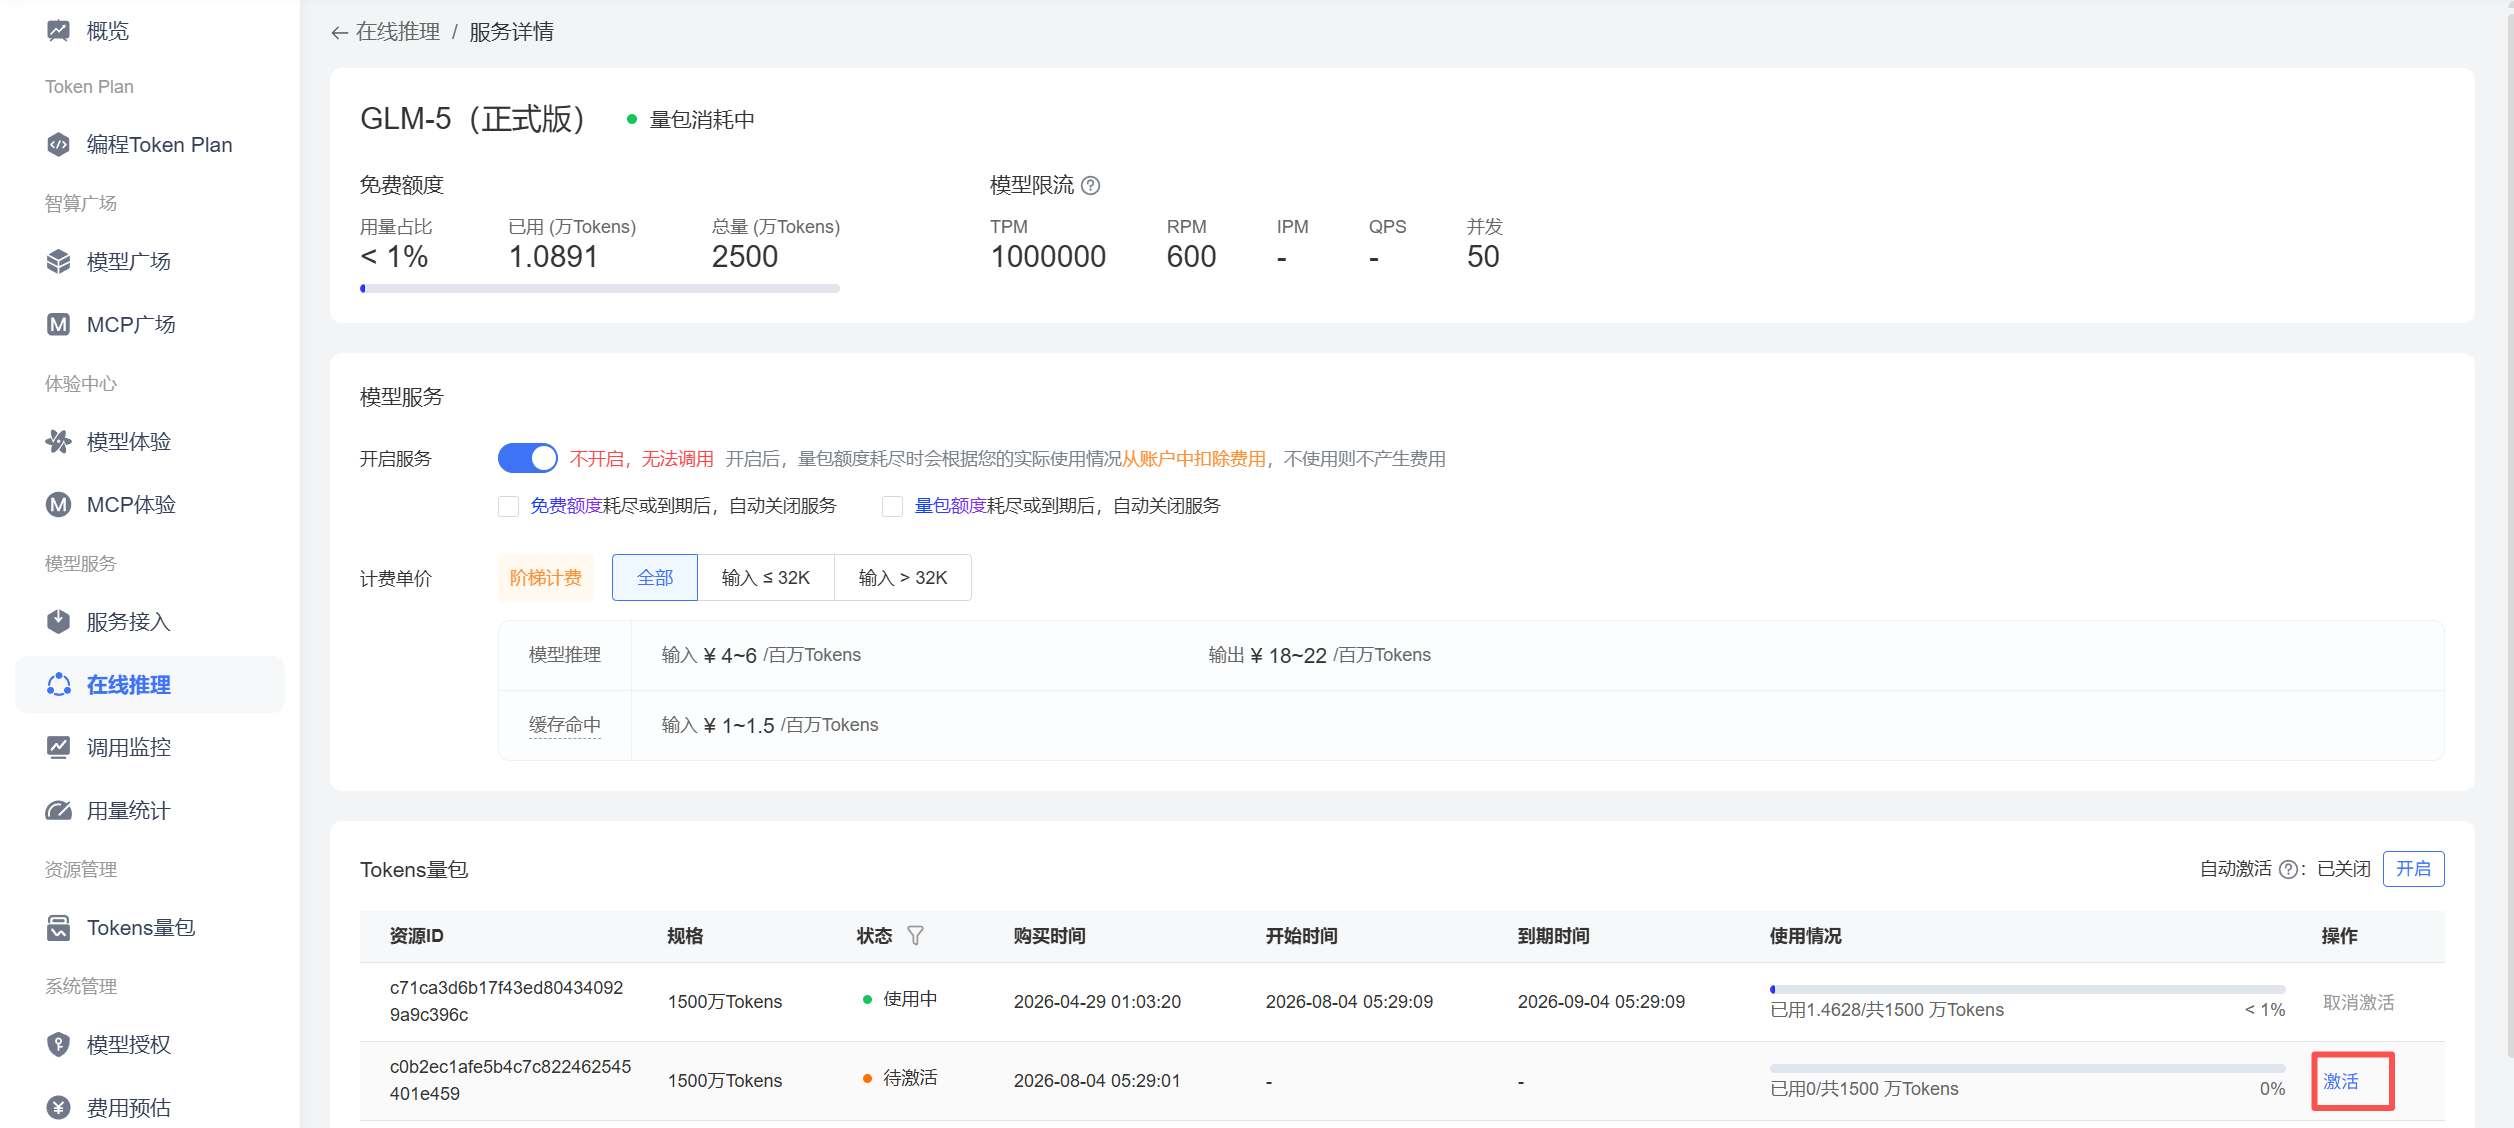Viewport: 2514px width, 1128px height.
Task: Check 量包额度耗尽或到期后 auto-close checkbox
Action: tap(892, 507)
